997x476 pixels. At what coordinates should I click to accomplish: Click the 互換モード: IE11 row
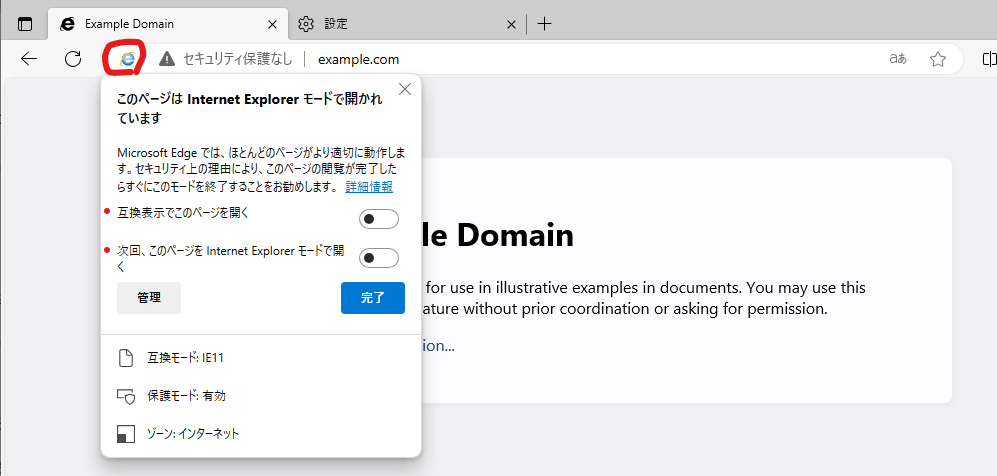[x=261, y=358]
